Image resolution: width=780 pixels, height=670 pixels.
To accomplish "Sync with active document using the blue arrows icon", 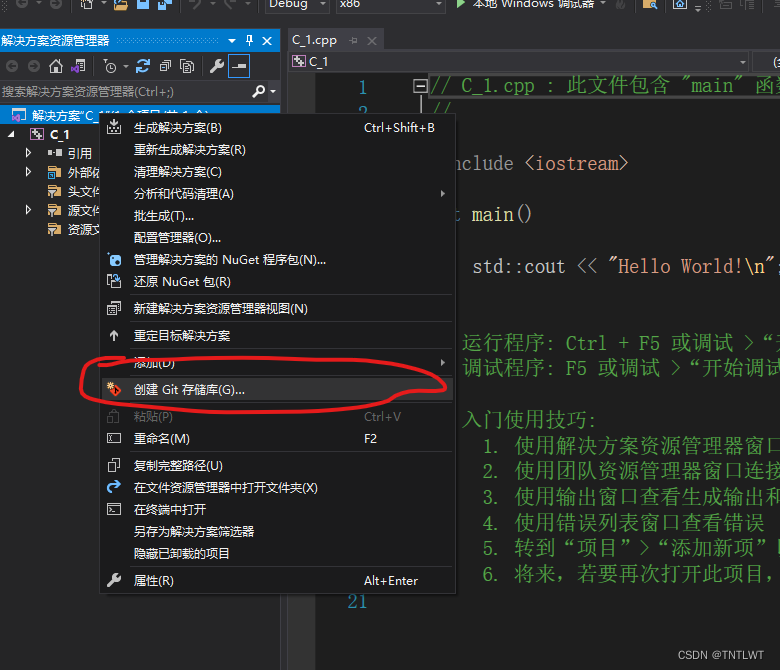I will tap(143, 66).
